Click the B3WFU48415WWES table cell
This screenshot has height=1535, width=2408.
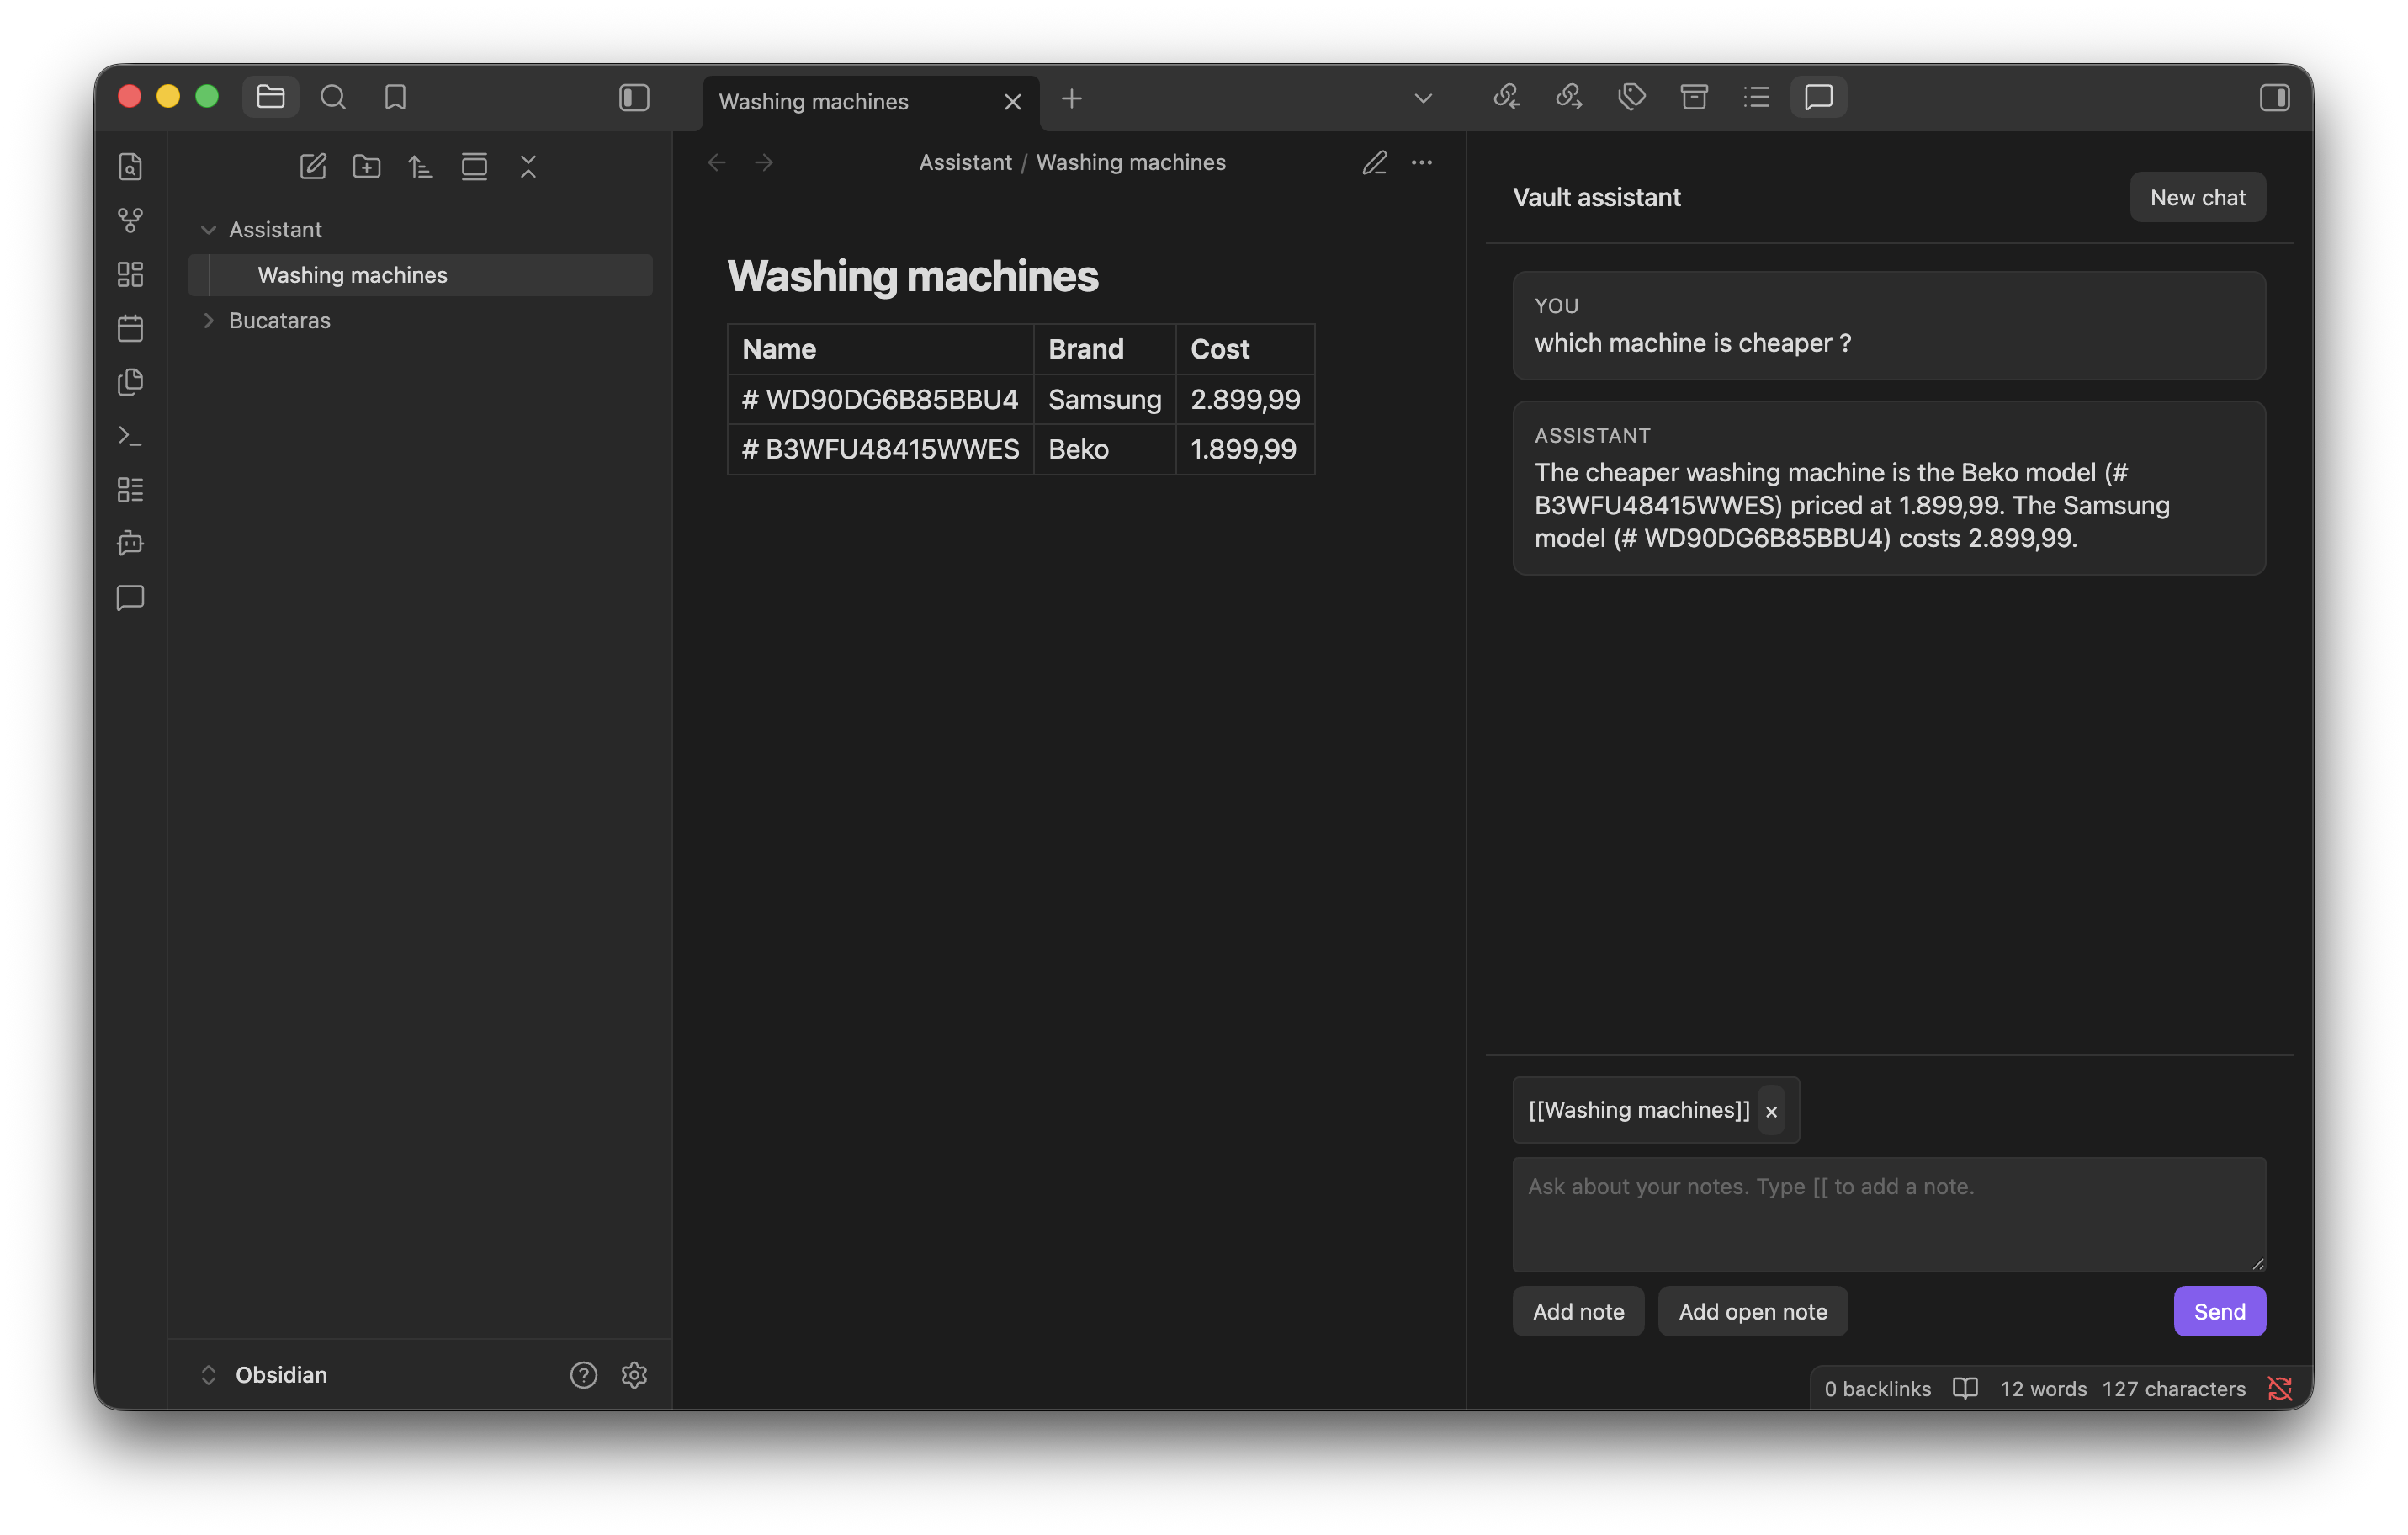pos(880,449)
